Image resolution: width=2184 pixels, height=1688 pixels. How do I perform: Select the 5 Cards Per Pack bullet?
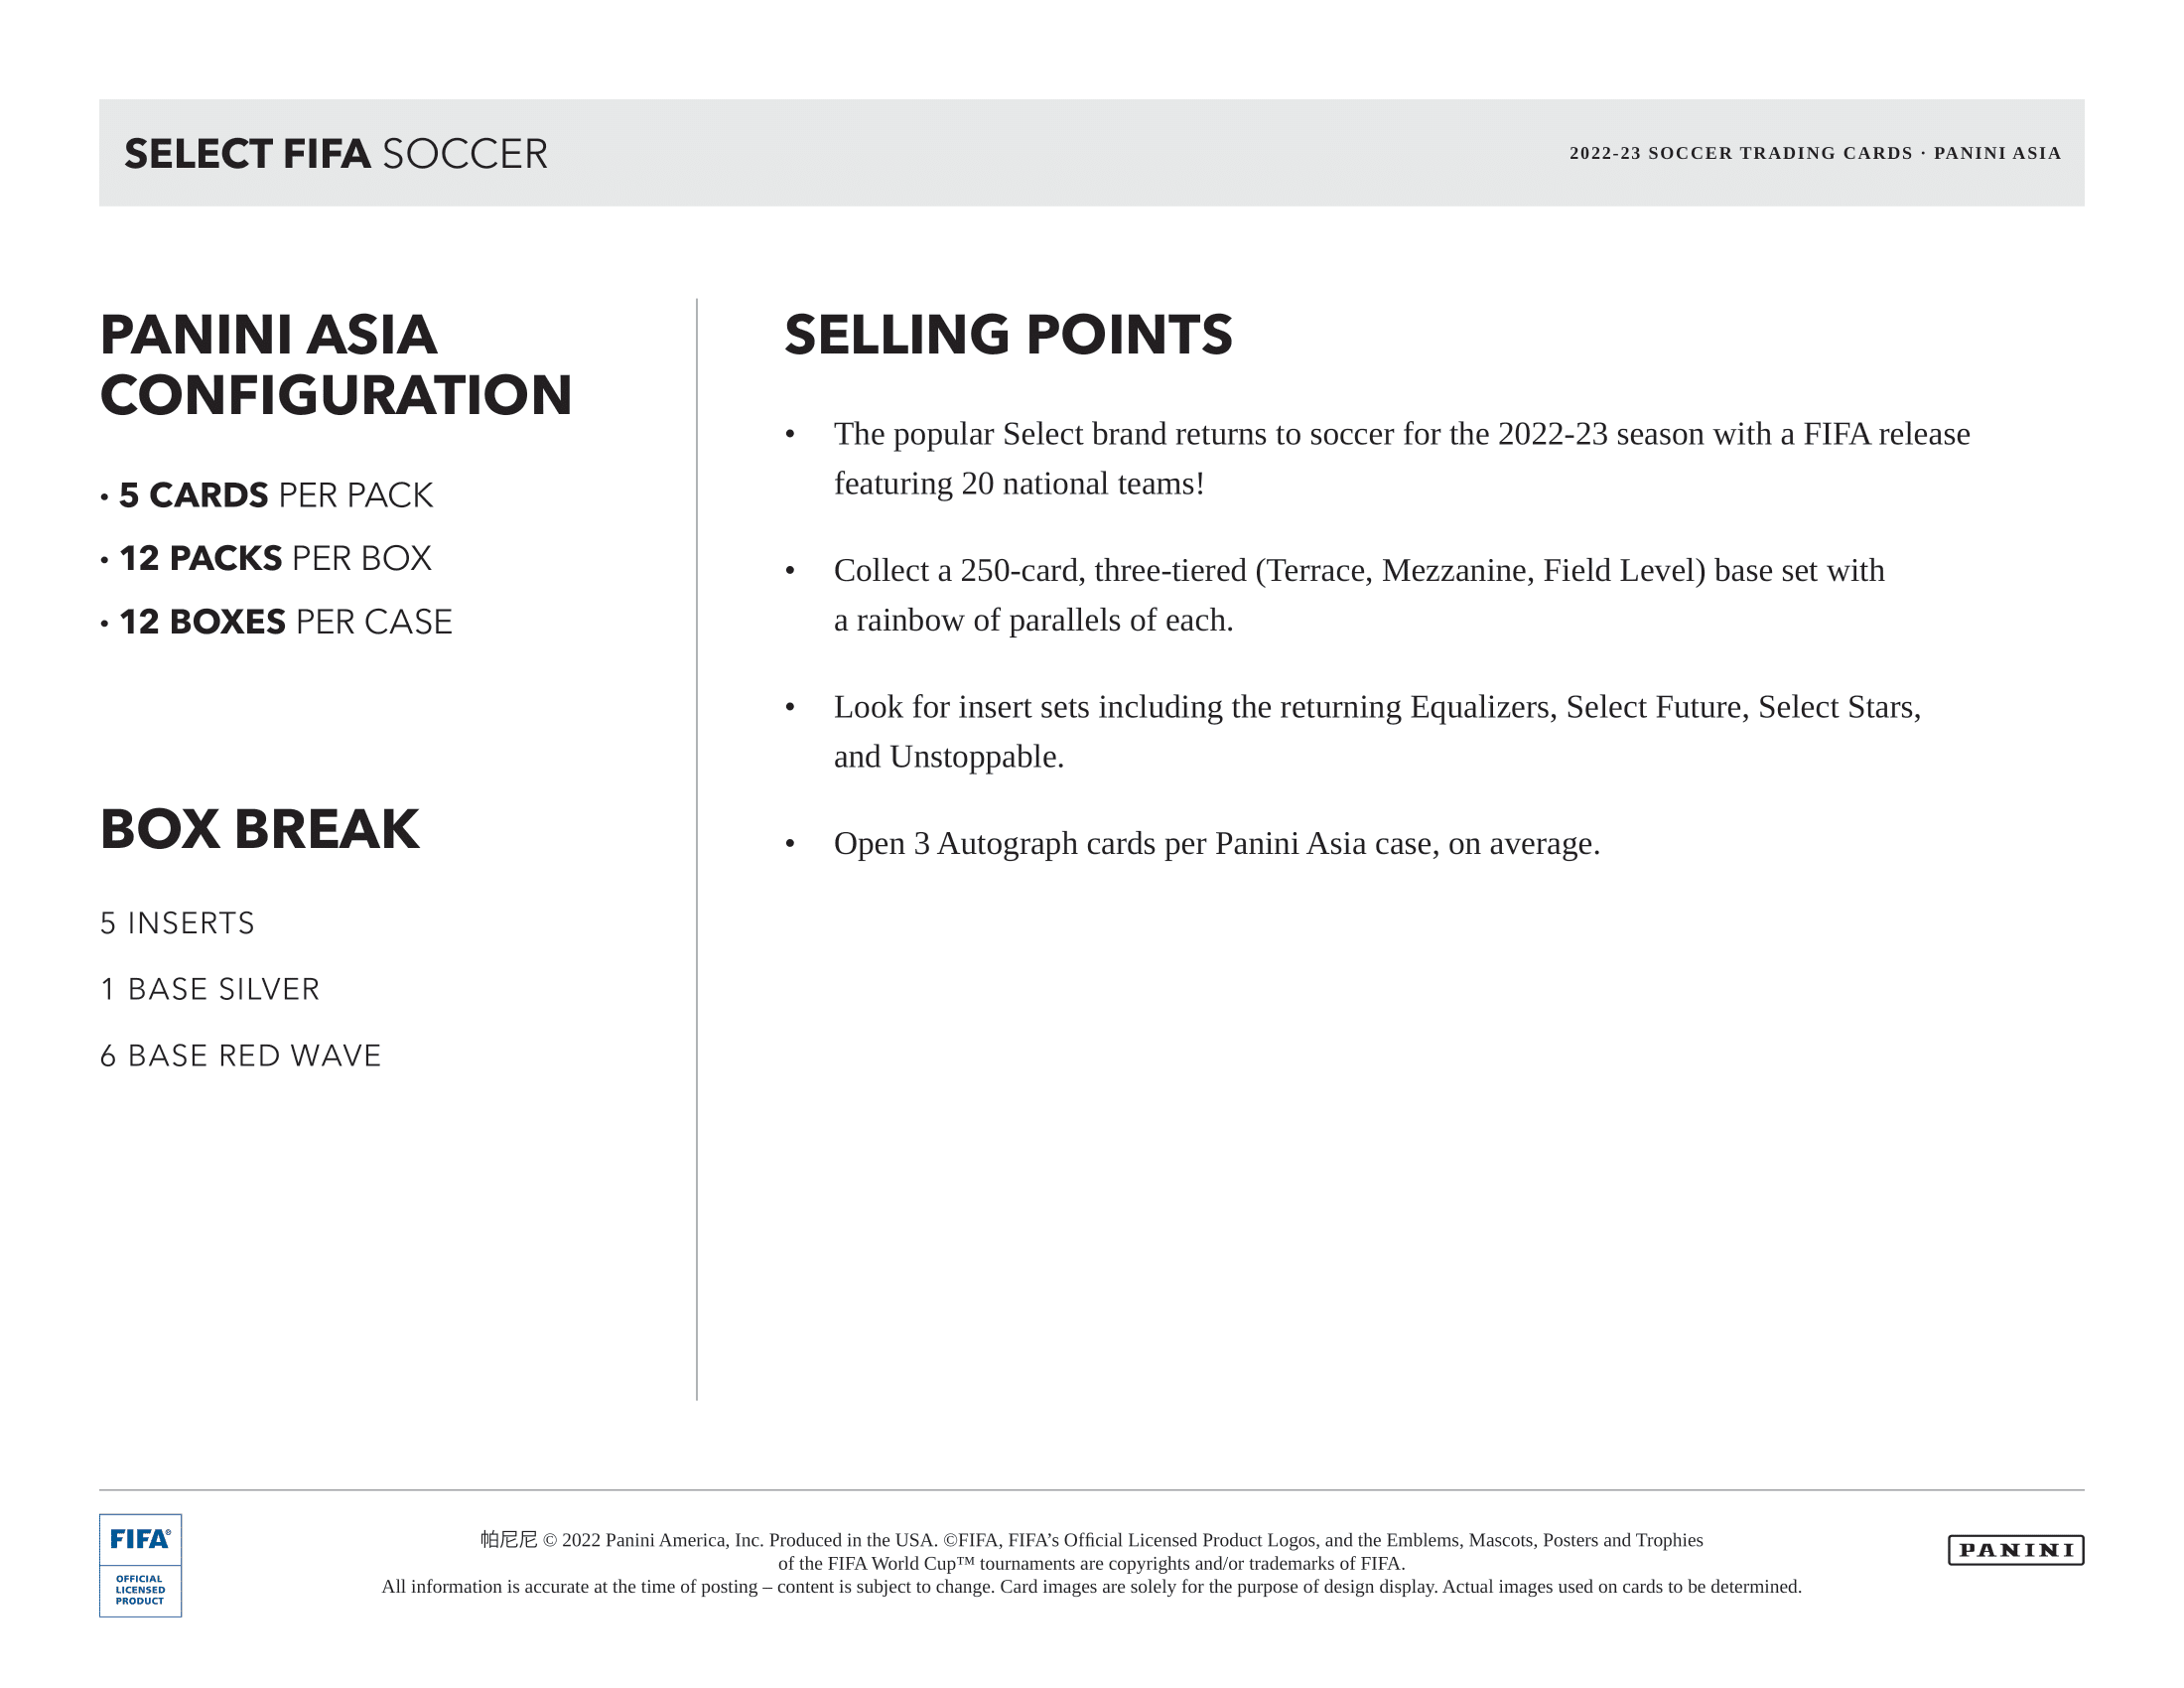coord(267,495)
